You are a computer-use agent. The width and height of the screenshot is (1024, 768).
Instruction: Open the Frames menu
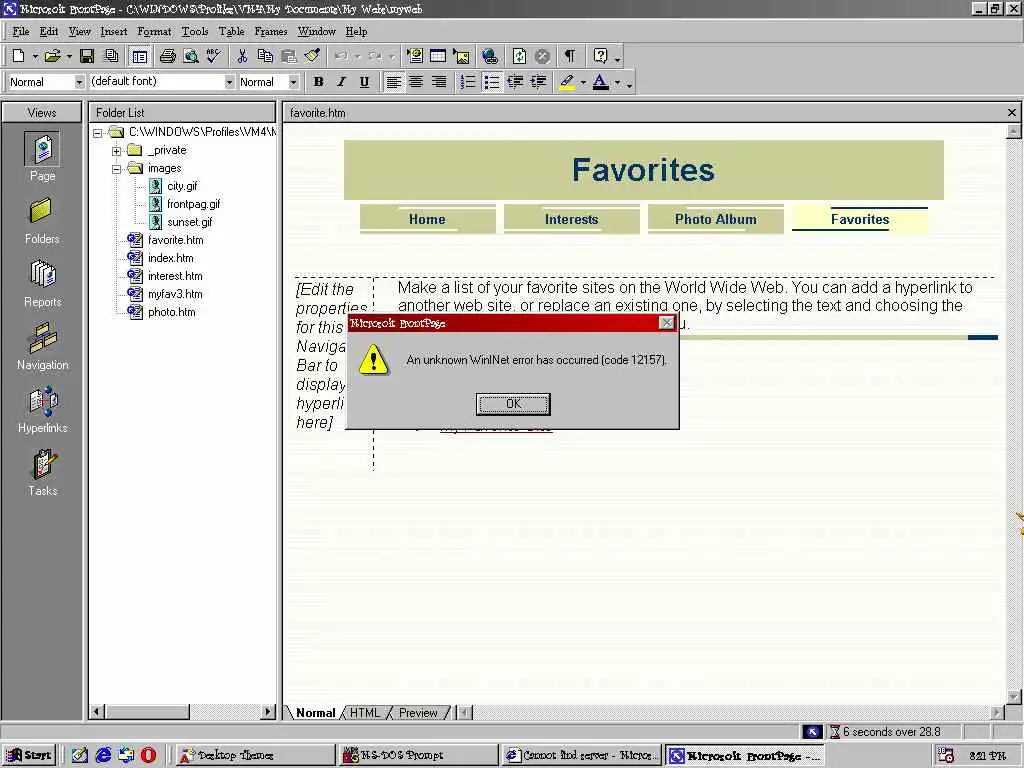pyautogui.click(x=270, y=31)
